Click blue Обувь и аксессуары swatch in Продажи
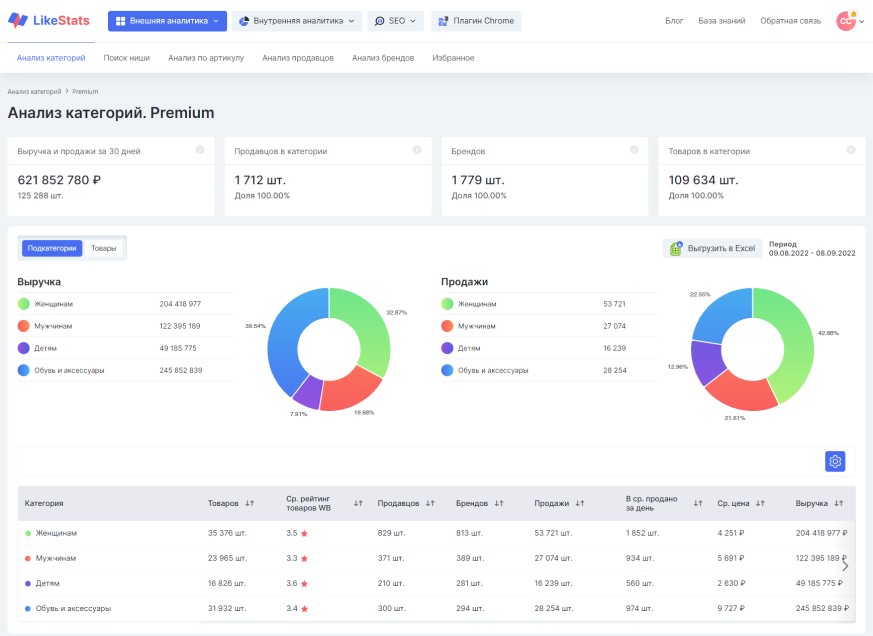 (x=447, y=370)
